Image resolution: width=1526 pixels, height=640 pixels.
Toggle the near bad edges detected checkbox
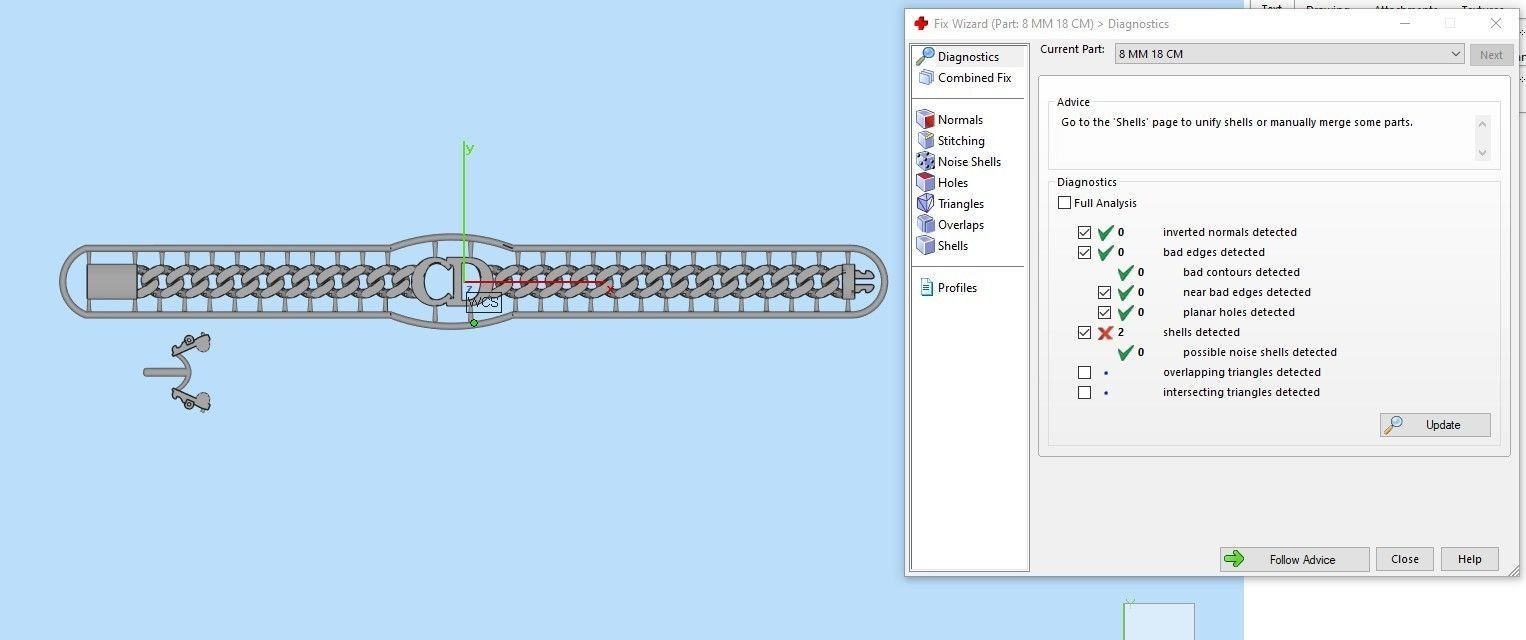[1104, 292]
